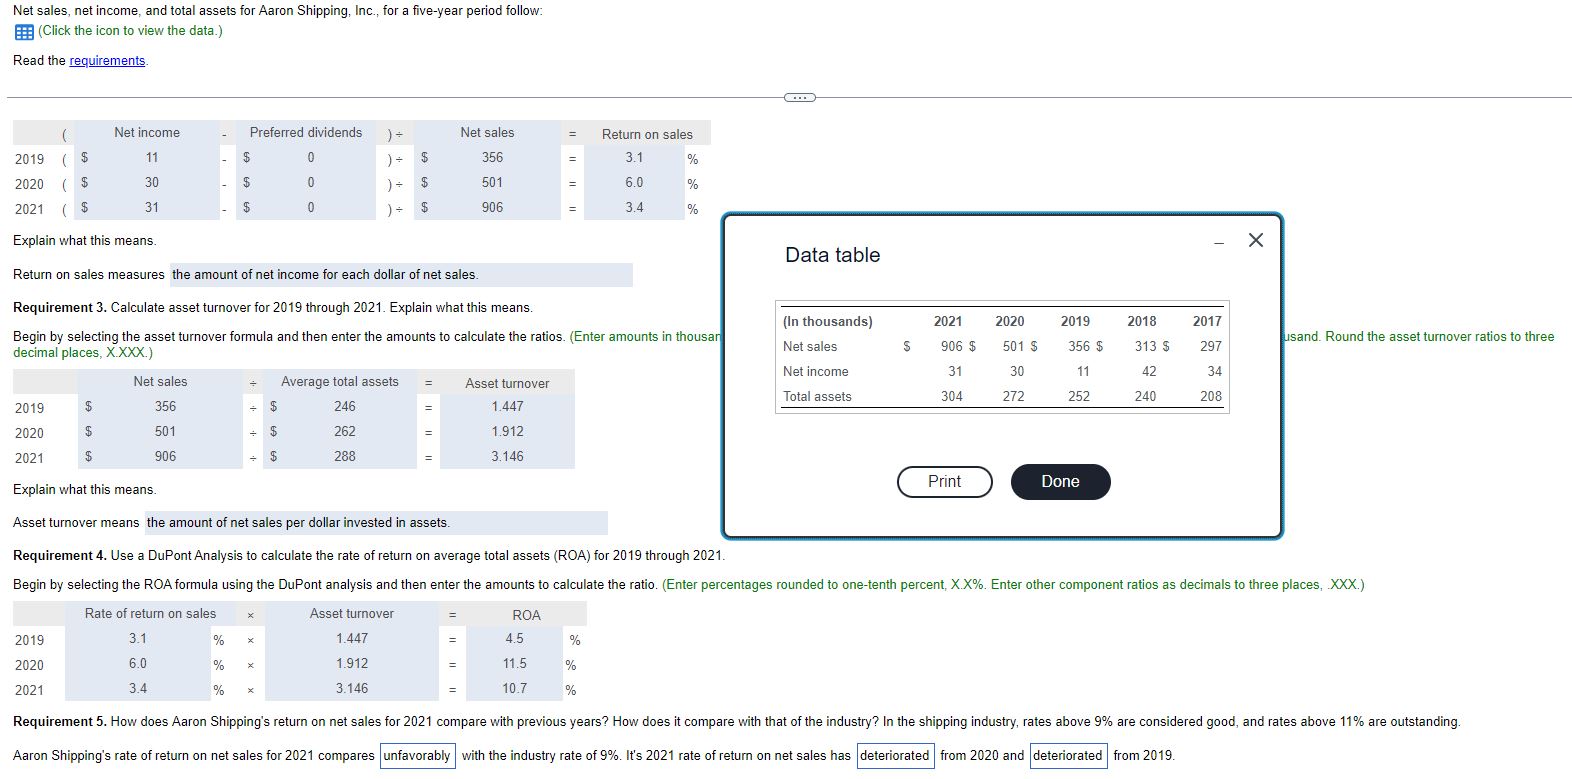The image size is (1572, 779).
Task: Select the asset turnover explanation field
Action: 376,522
